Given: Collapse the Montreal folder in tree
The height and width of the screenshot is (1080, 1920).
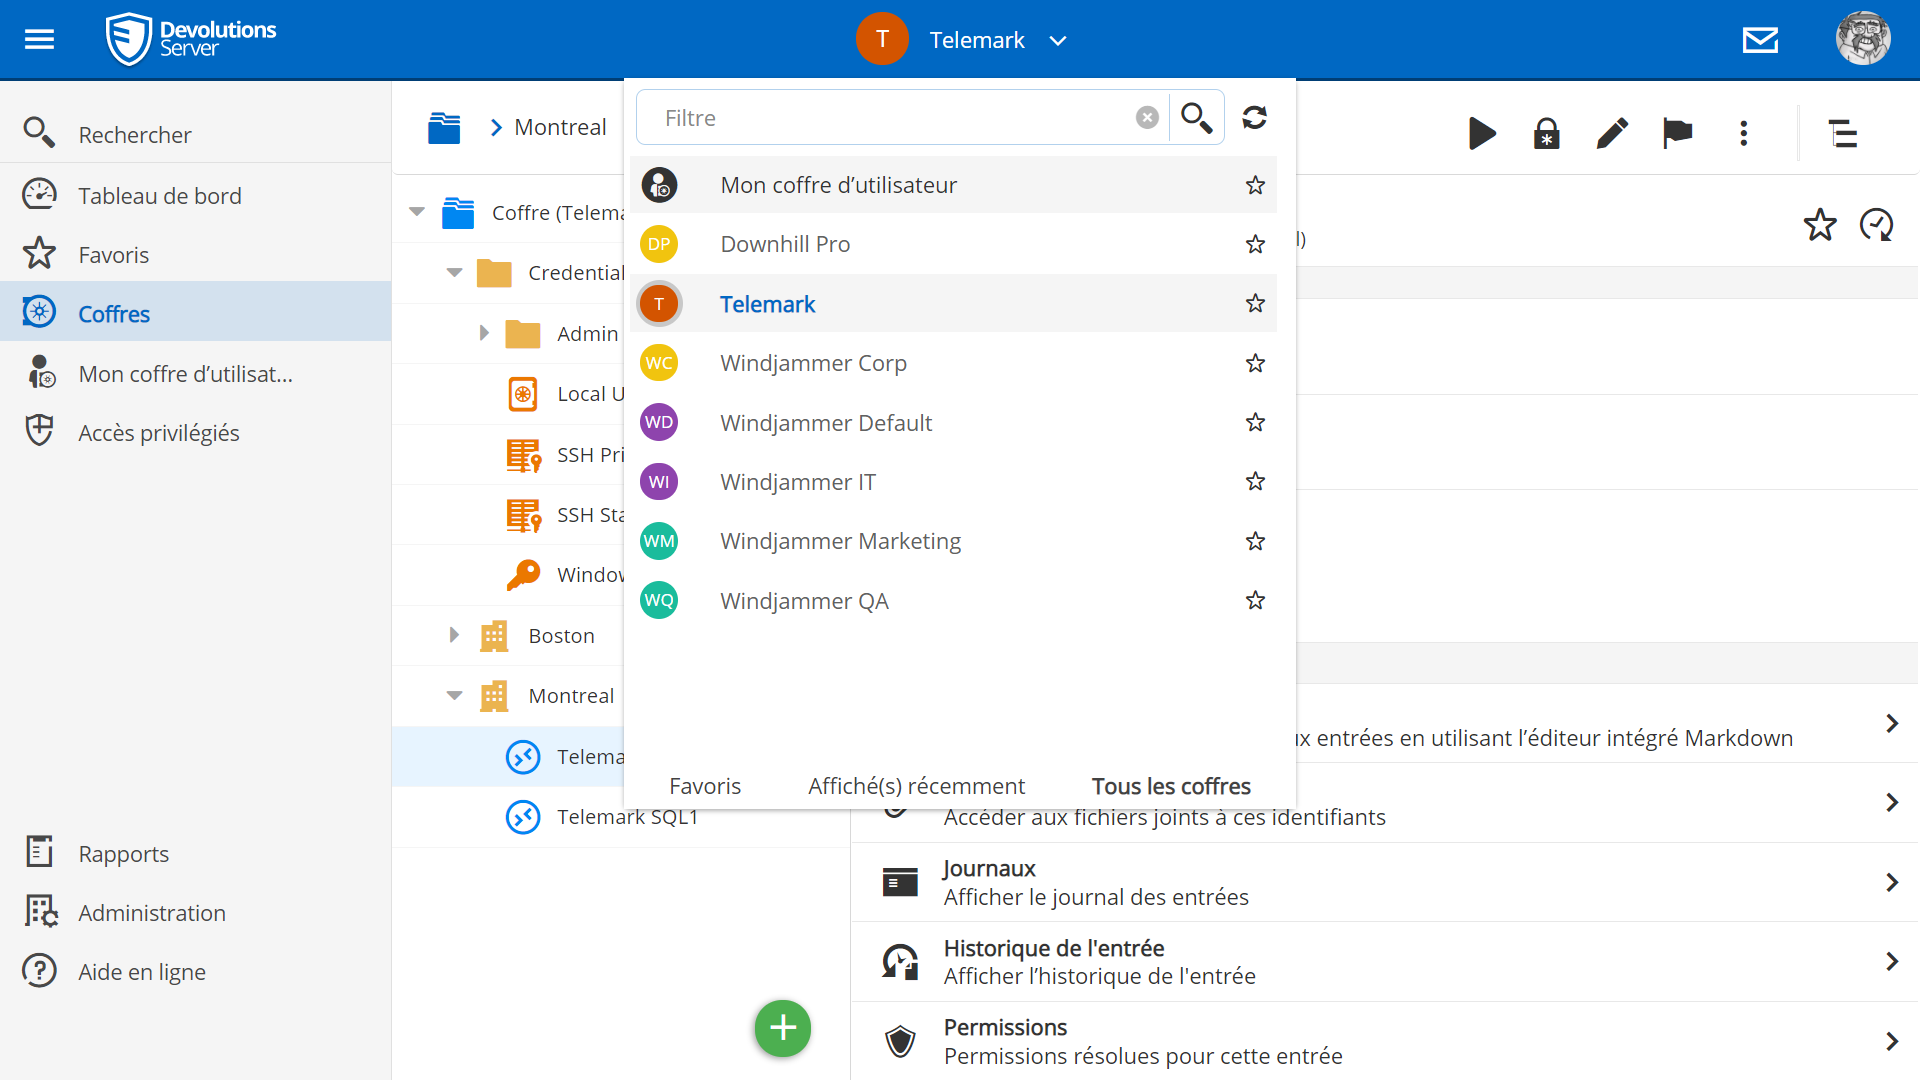Looking at the screenshot, I should [x=454, y=695].
